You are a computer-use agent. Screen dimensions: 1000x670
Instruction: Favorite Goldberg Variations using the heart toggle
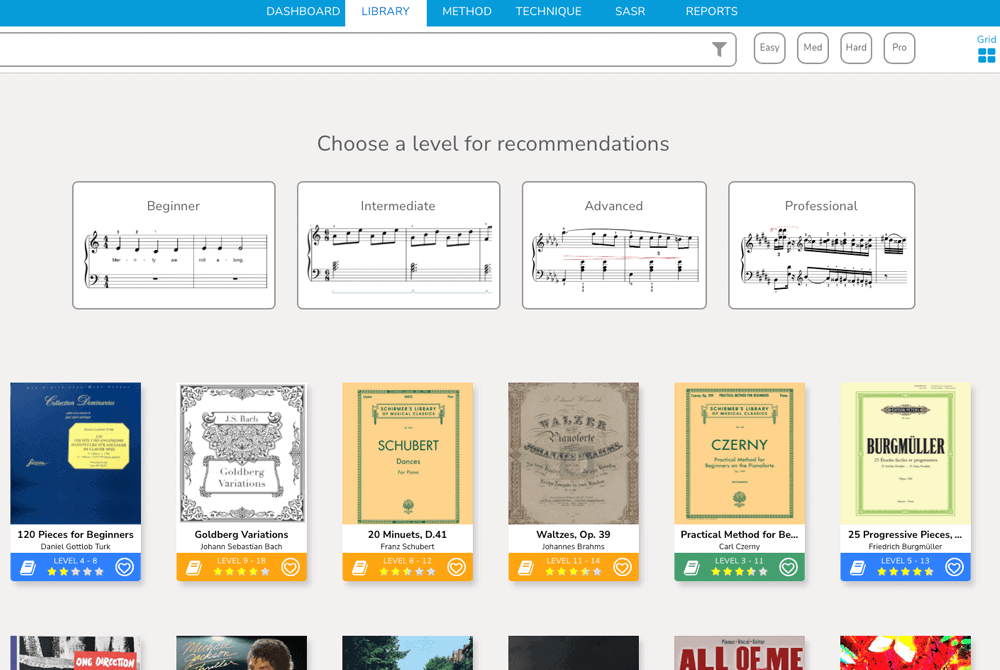(x=288, y=567)
